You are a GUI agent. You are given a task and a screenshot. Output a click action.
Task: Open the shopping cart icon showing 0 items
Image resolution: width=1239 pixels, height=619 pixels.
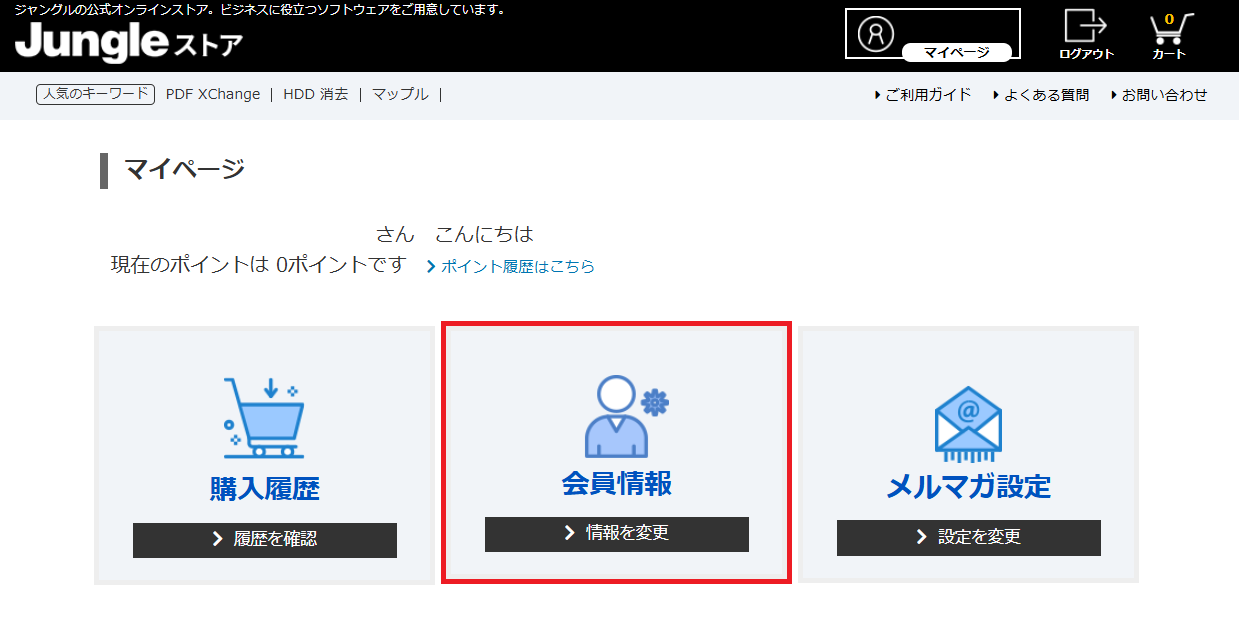[1171, 30]
